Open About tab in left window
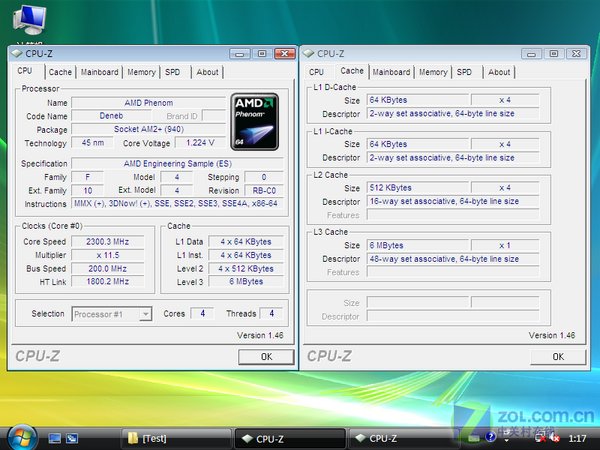Viewport: 600px width, 450px height. (x=207, y=72)
